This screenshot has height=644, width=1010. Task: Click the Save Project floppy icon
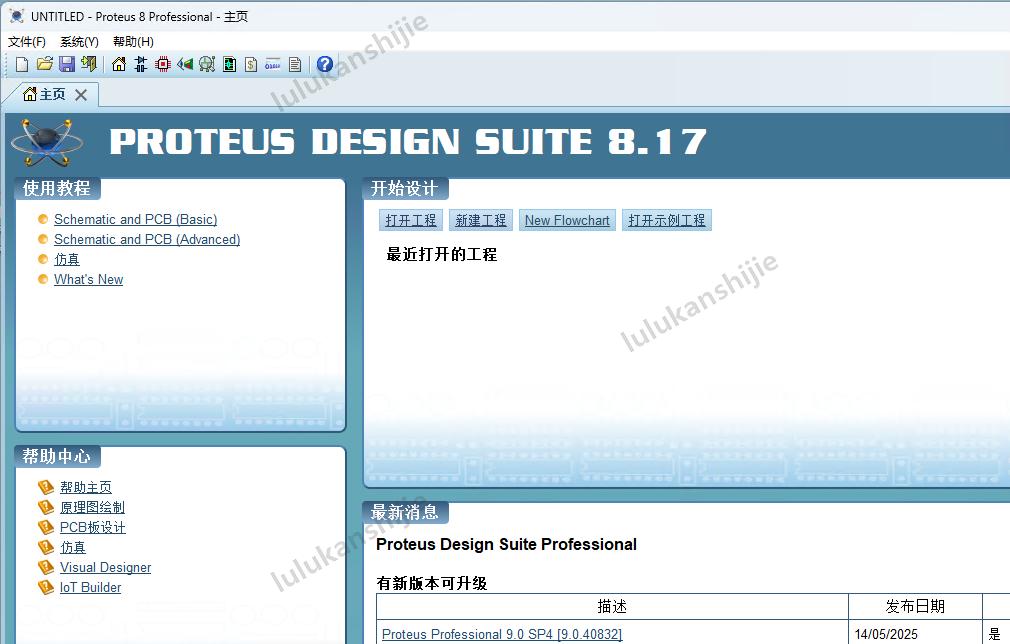[67, 64]
